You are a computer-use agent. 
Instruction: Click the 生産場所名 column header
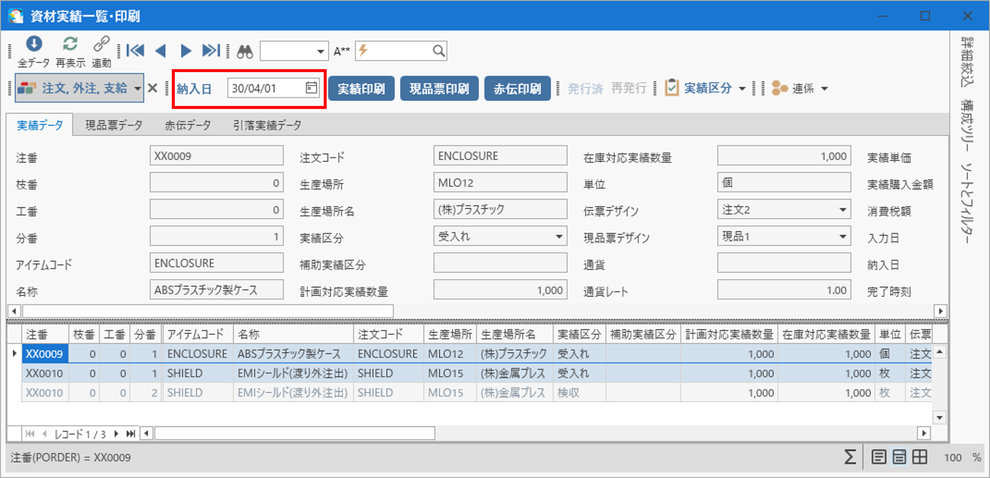coord(515,334)
